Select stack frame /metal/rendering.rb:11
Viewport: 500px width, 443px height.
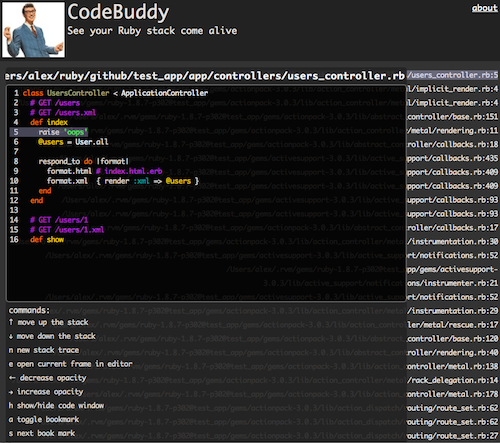coord(453,130)
